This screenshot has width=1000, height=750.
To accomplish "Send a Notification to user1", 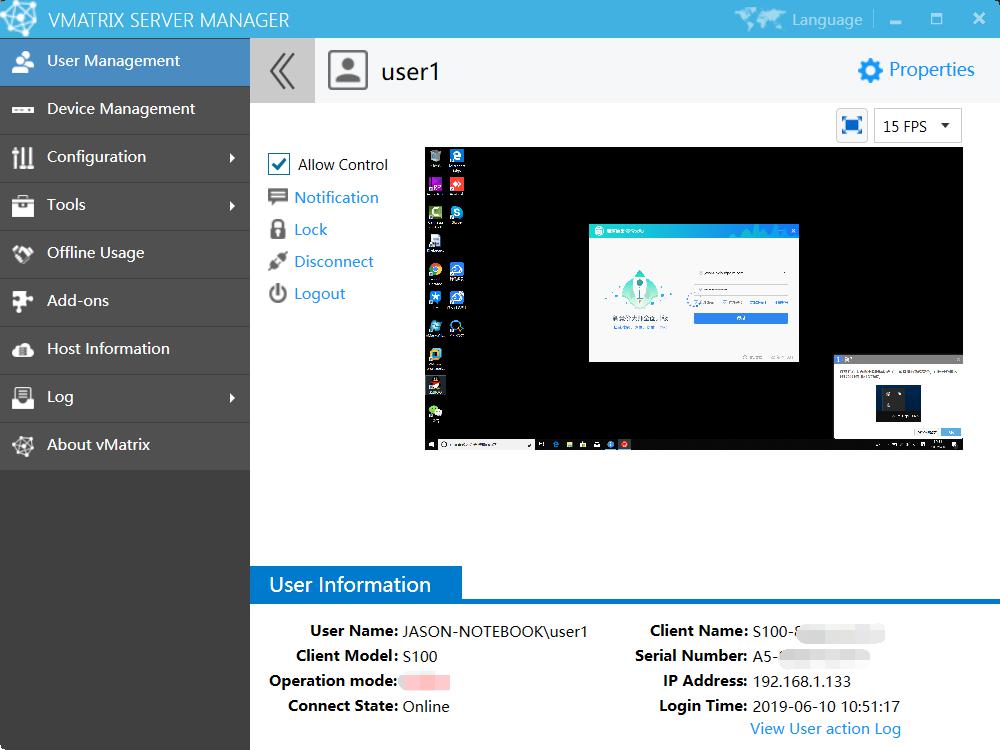I will [x=336, y=198].
